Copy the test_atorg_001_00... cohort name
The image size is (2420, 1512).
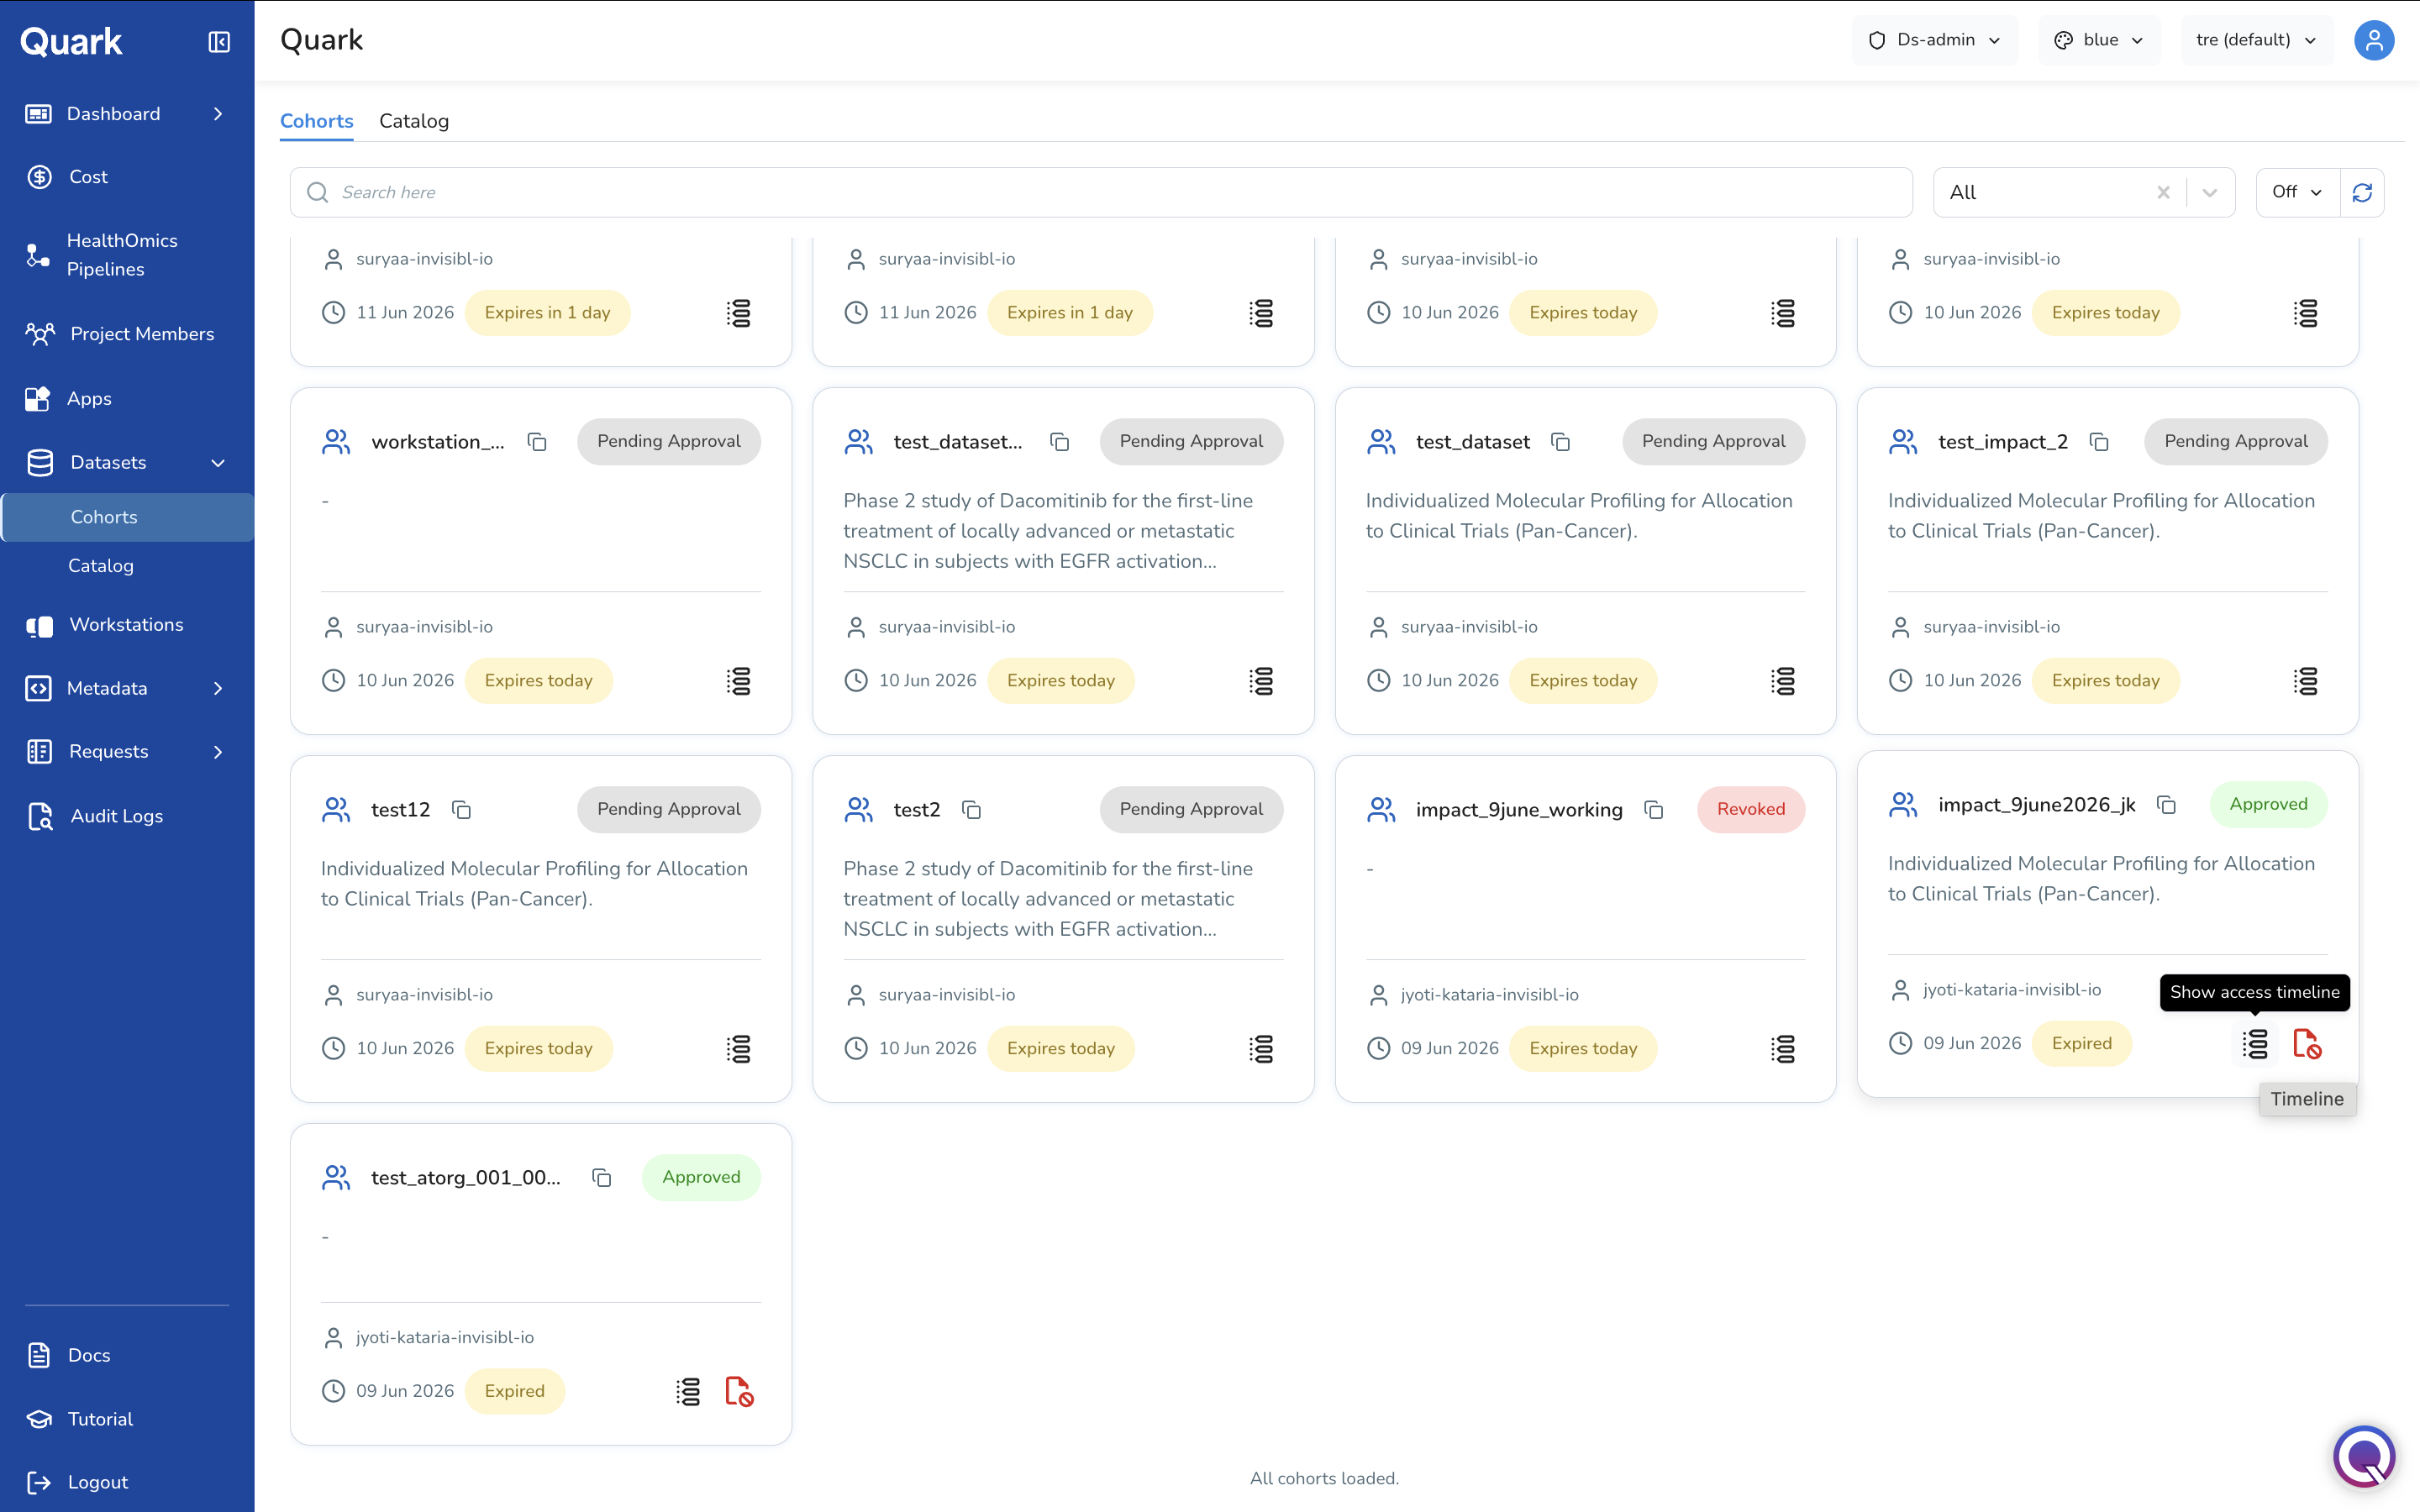pos(602,1178)
